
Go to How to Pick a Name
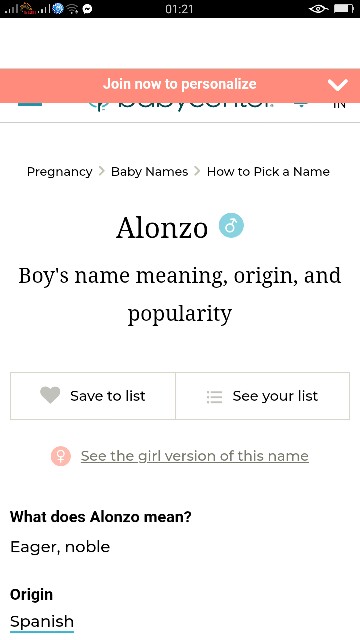[x=268, y=172]
